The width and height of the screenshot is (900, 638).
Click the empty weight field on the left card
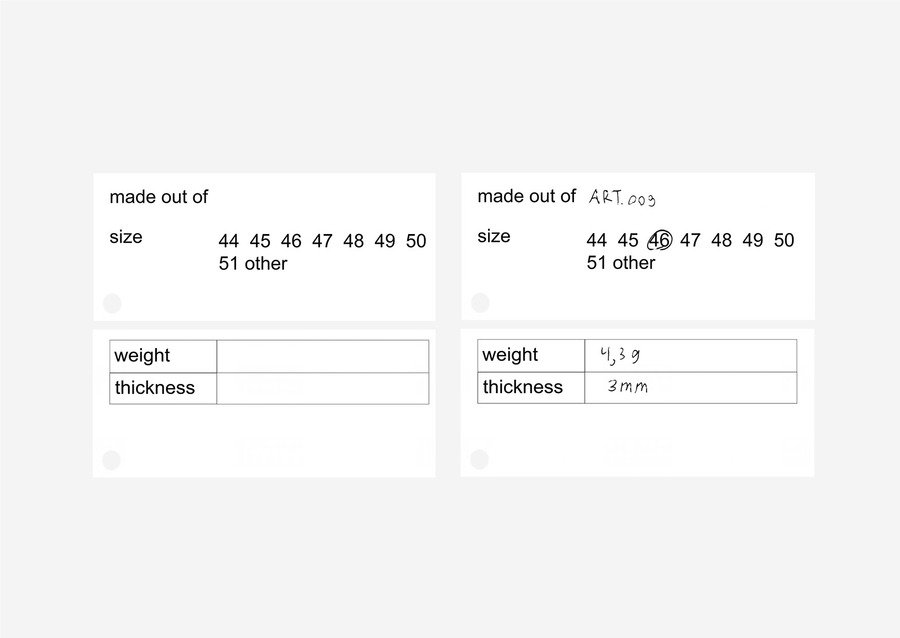[322, 356]
